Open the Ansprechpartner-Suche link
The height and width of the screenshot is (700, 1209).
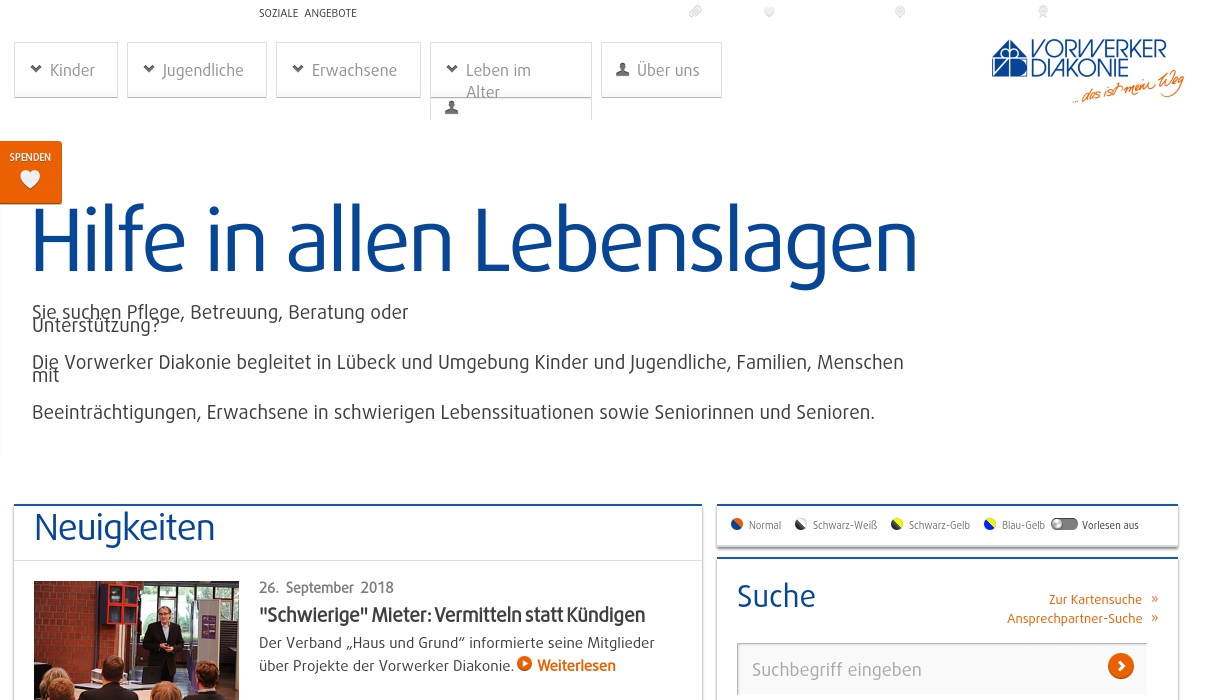(x=1074, y=619)
